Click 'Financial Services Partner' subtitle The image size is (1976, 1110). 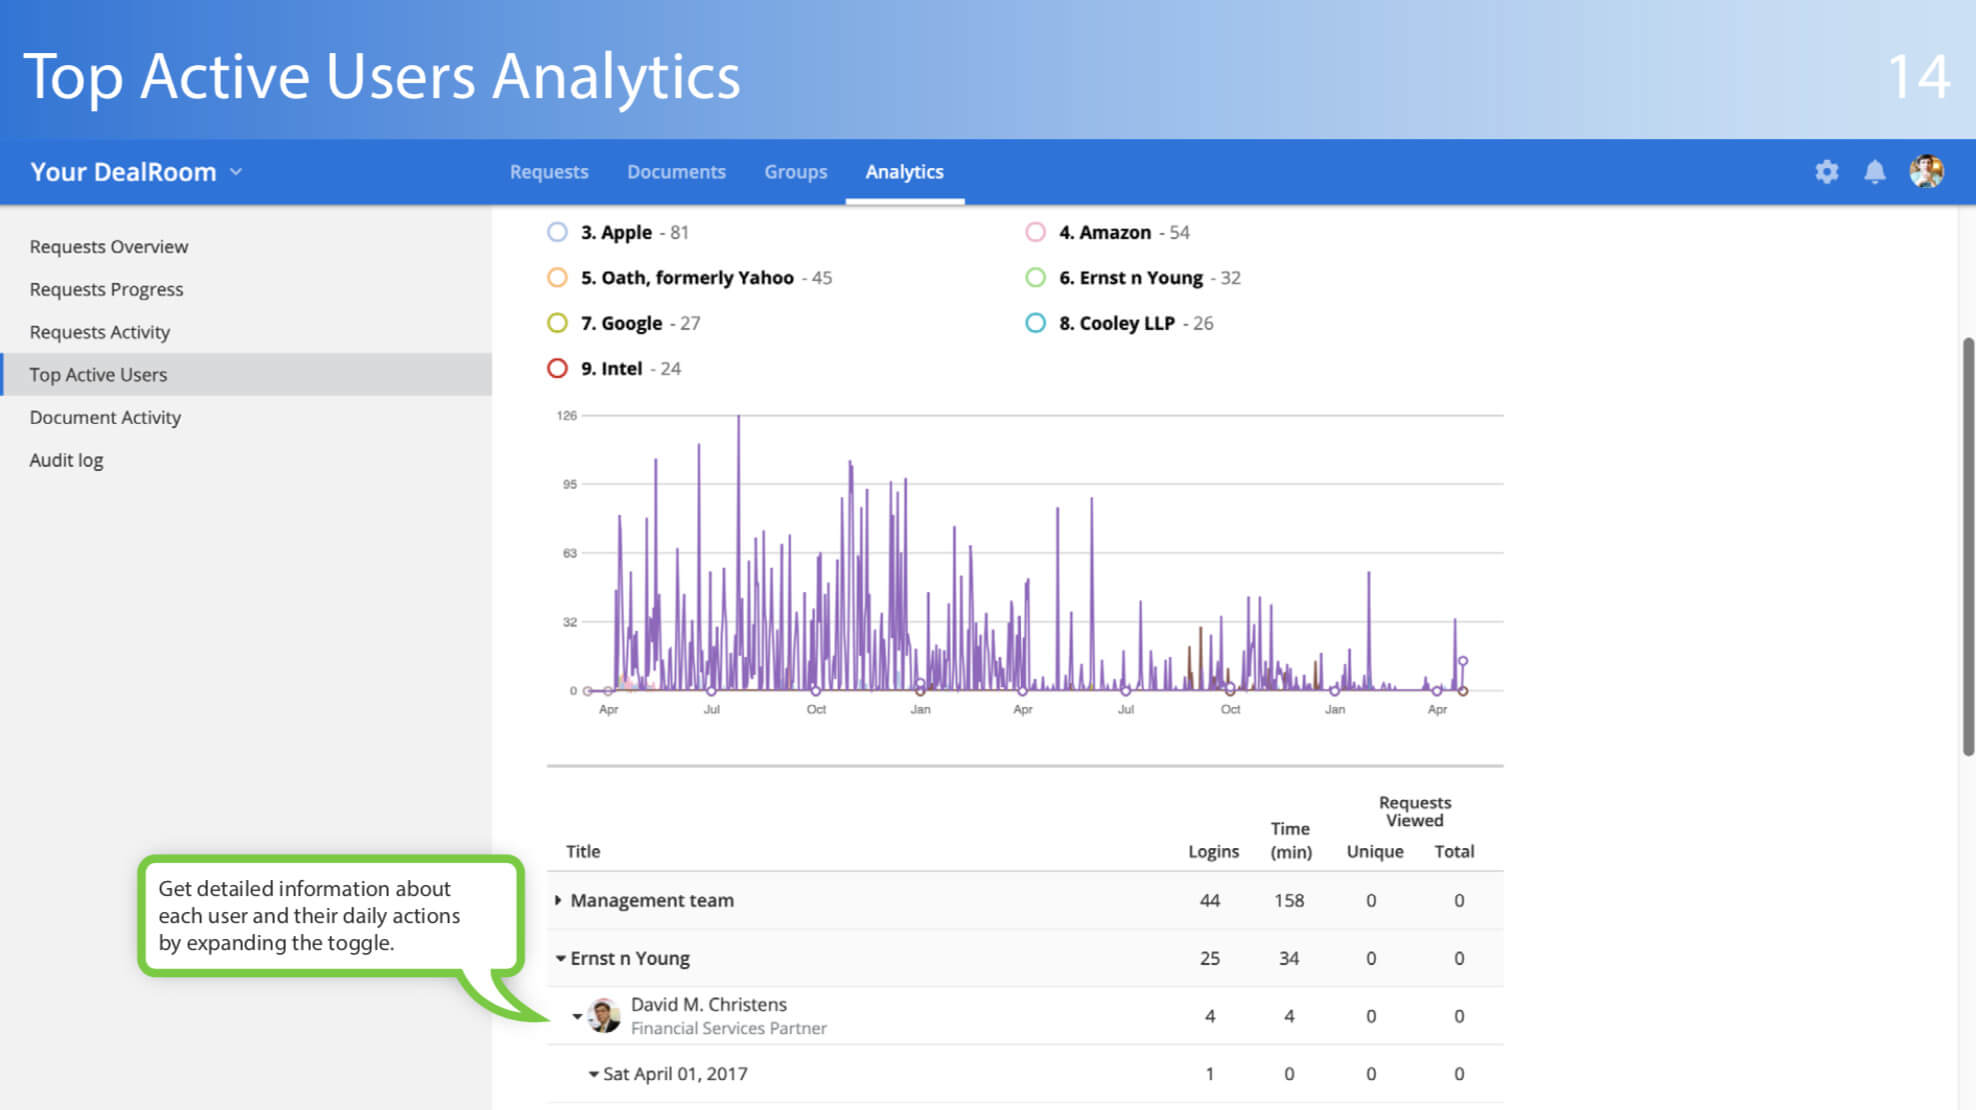coord(728,1028)
